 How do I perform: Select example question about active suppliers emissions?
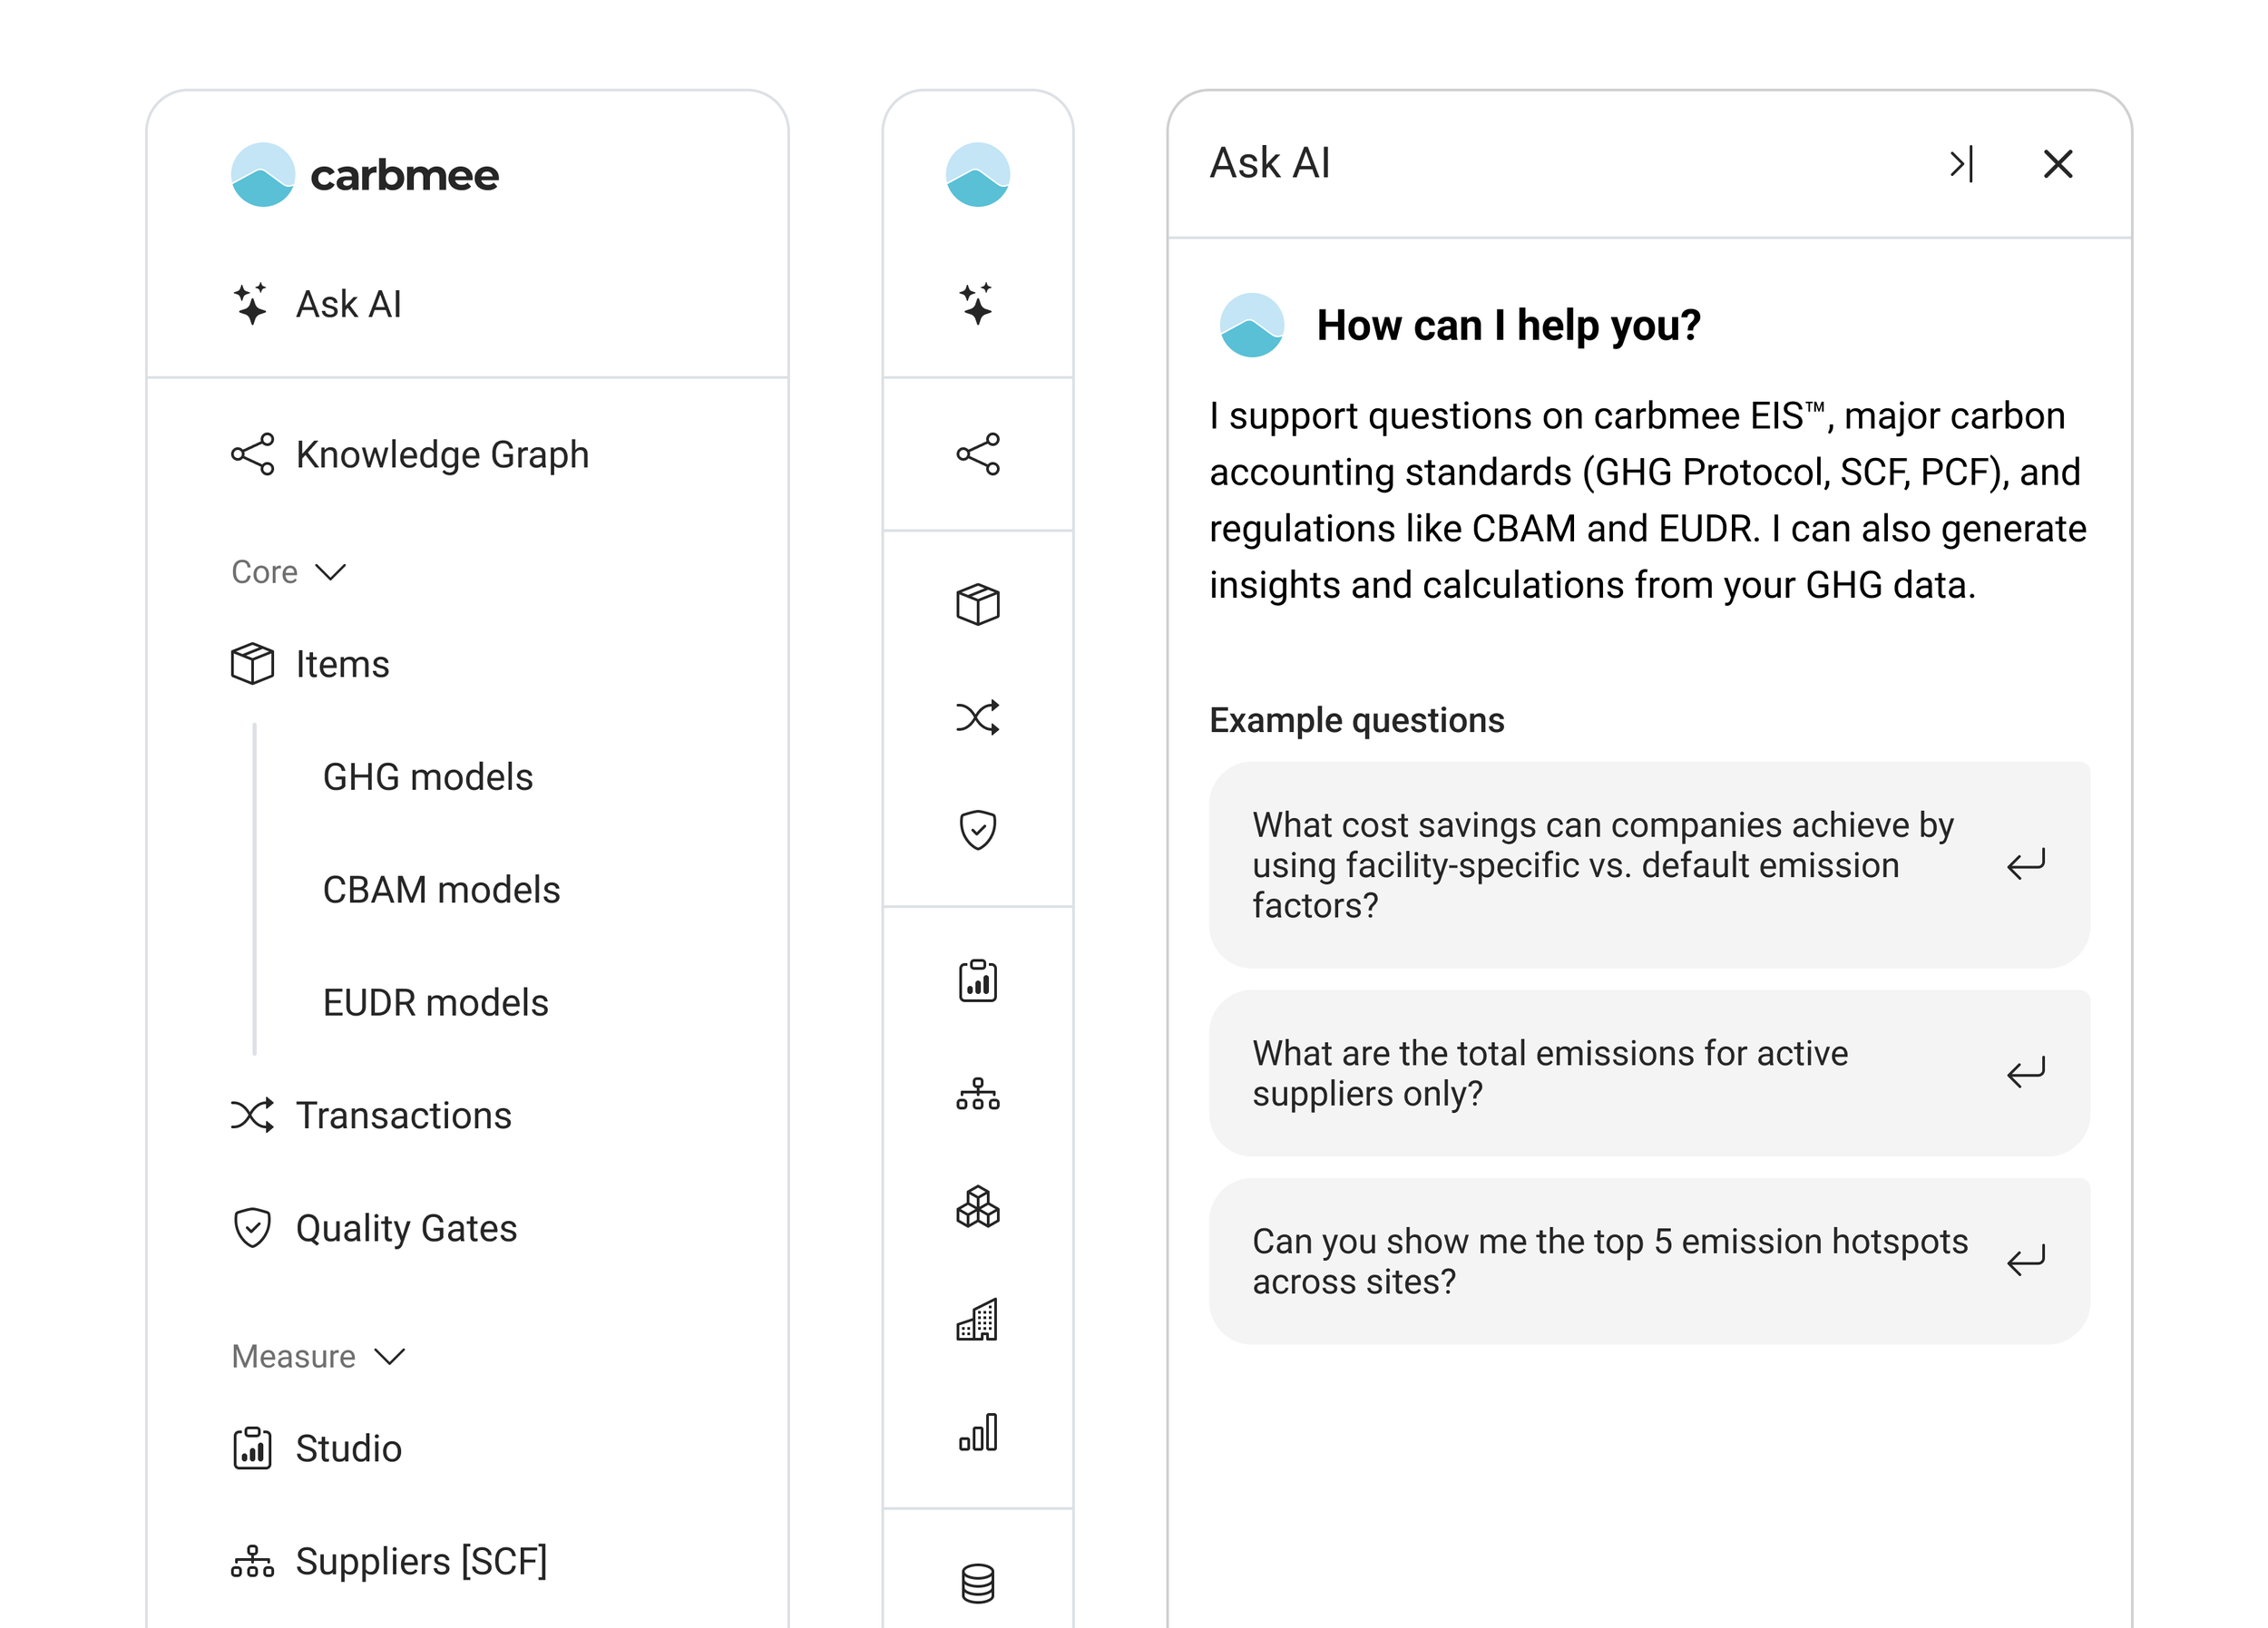(1649, 1073)
